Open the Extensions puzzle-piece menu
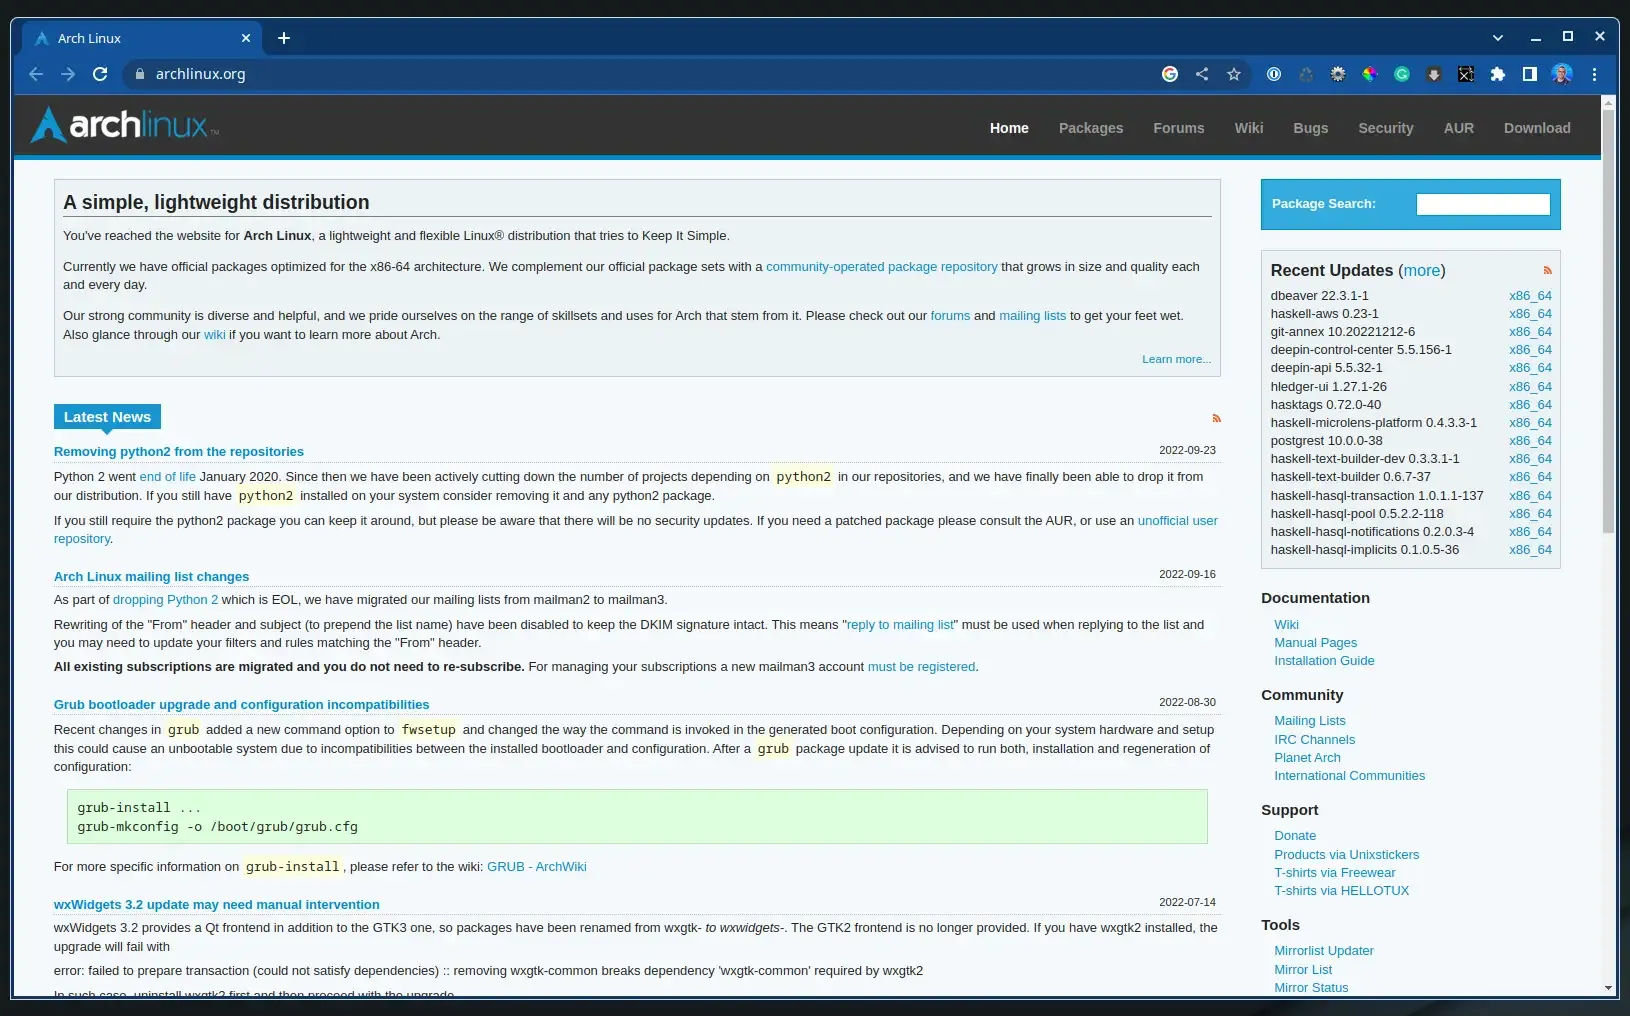Image resolution: width=1630 pixels, height=1016 pixels. tap(1498, 74)
